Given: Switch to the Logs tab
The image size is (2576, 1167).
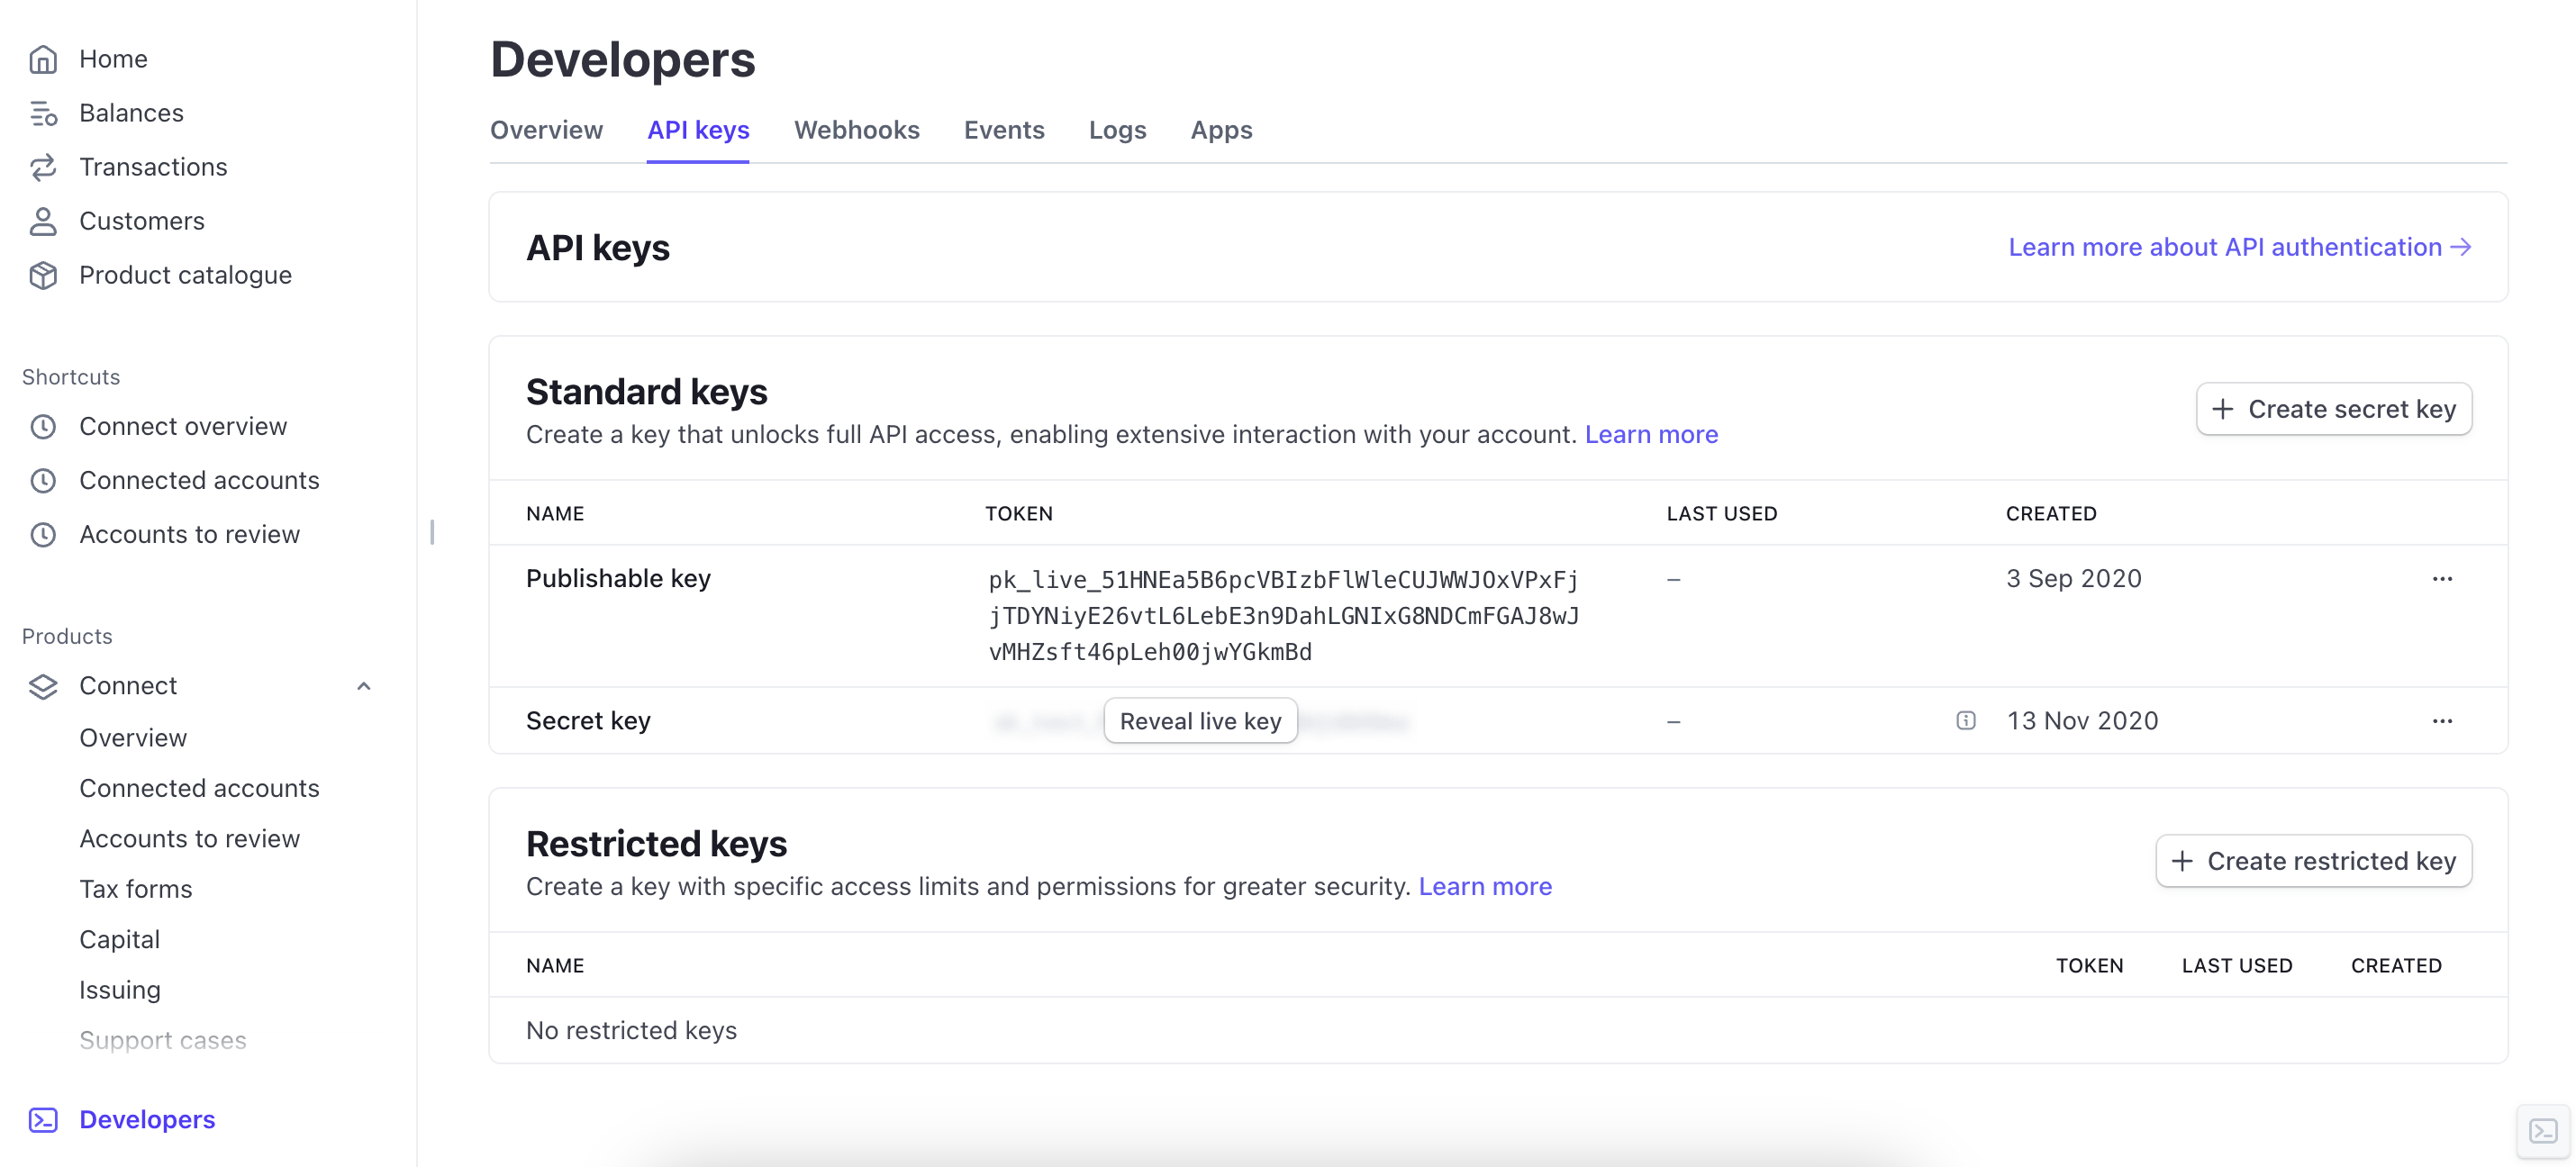Looking at the screenshot, I should pos(1117,130).
